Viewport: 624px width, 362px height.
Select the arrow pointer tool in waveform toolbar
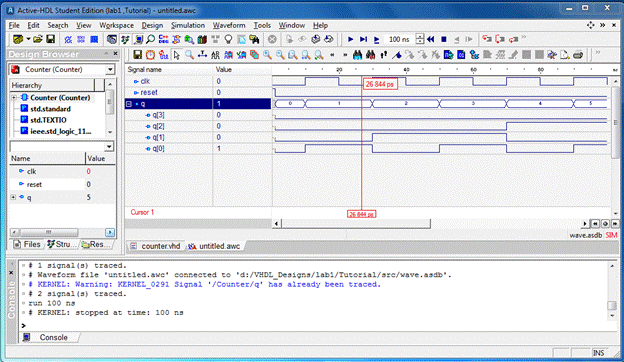[x=177, y=55]
